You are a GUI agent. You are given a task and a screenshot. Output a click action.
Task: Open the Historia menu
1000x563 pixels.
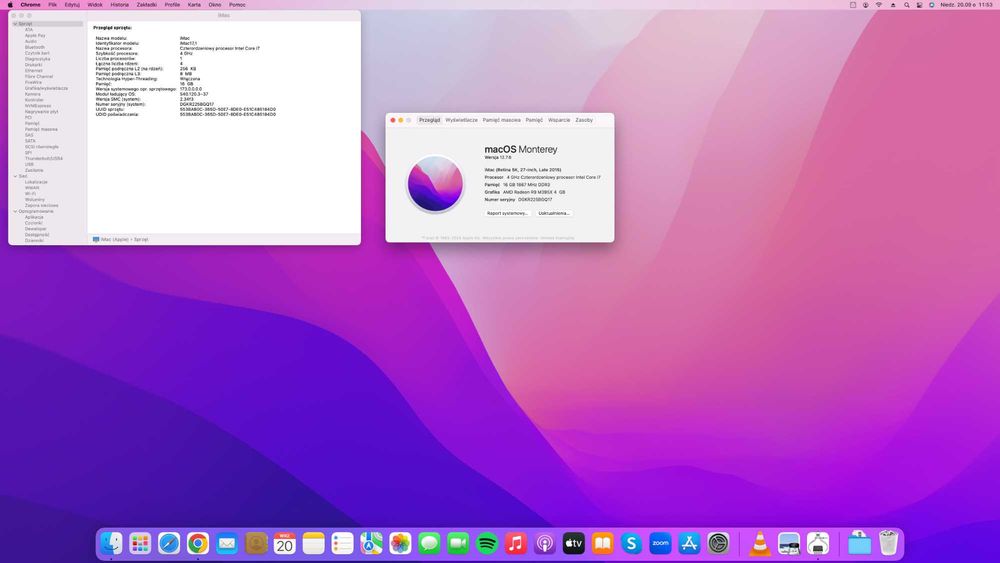(119, 4)
